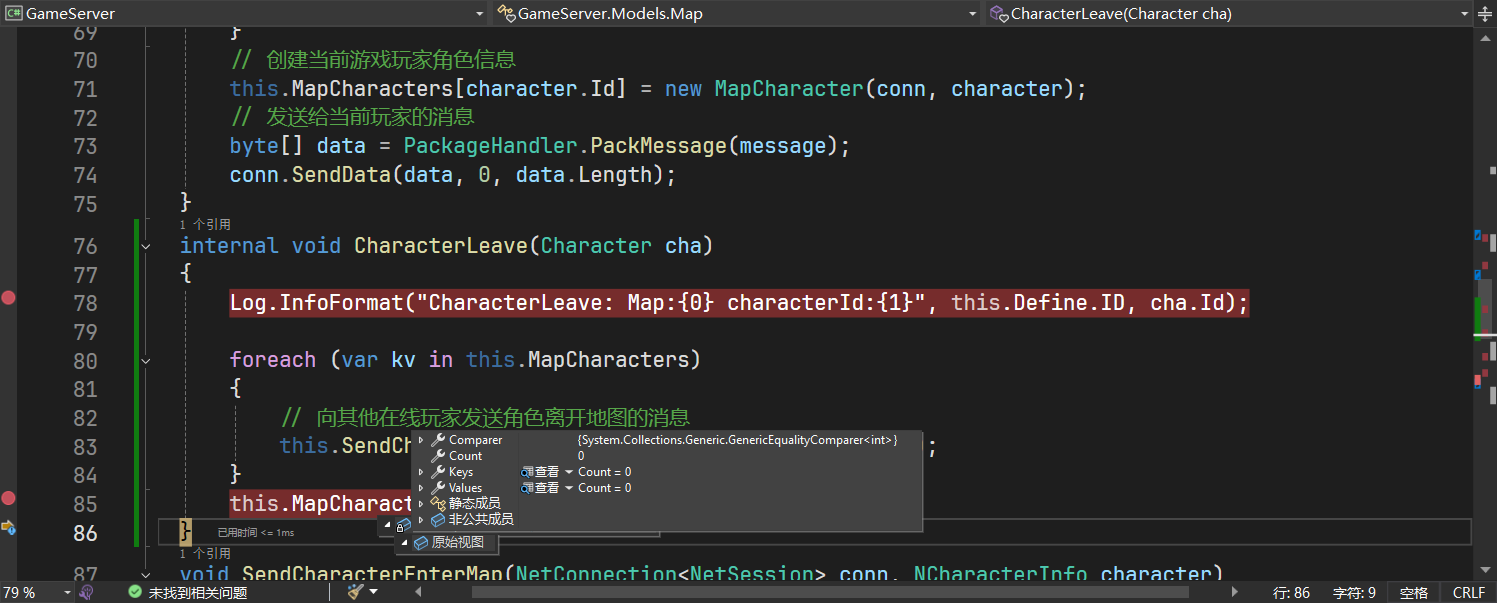Toggle the breakpoint on line 85
The image size is (1497, 603).
pos(9,498)
